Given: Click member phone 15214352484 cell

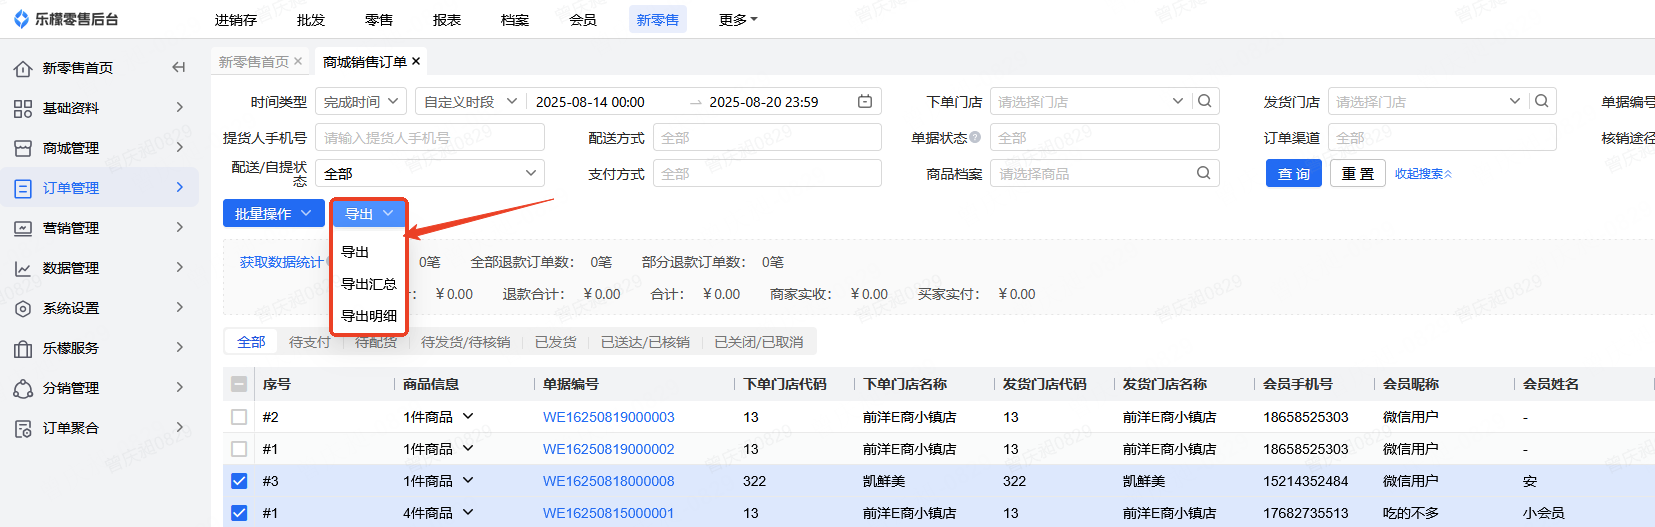Looking at the screenshot, I should tap(1306, 481).
